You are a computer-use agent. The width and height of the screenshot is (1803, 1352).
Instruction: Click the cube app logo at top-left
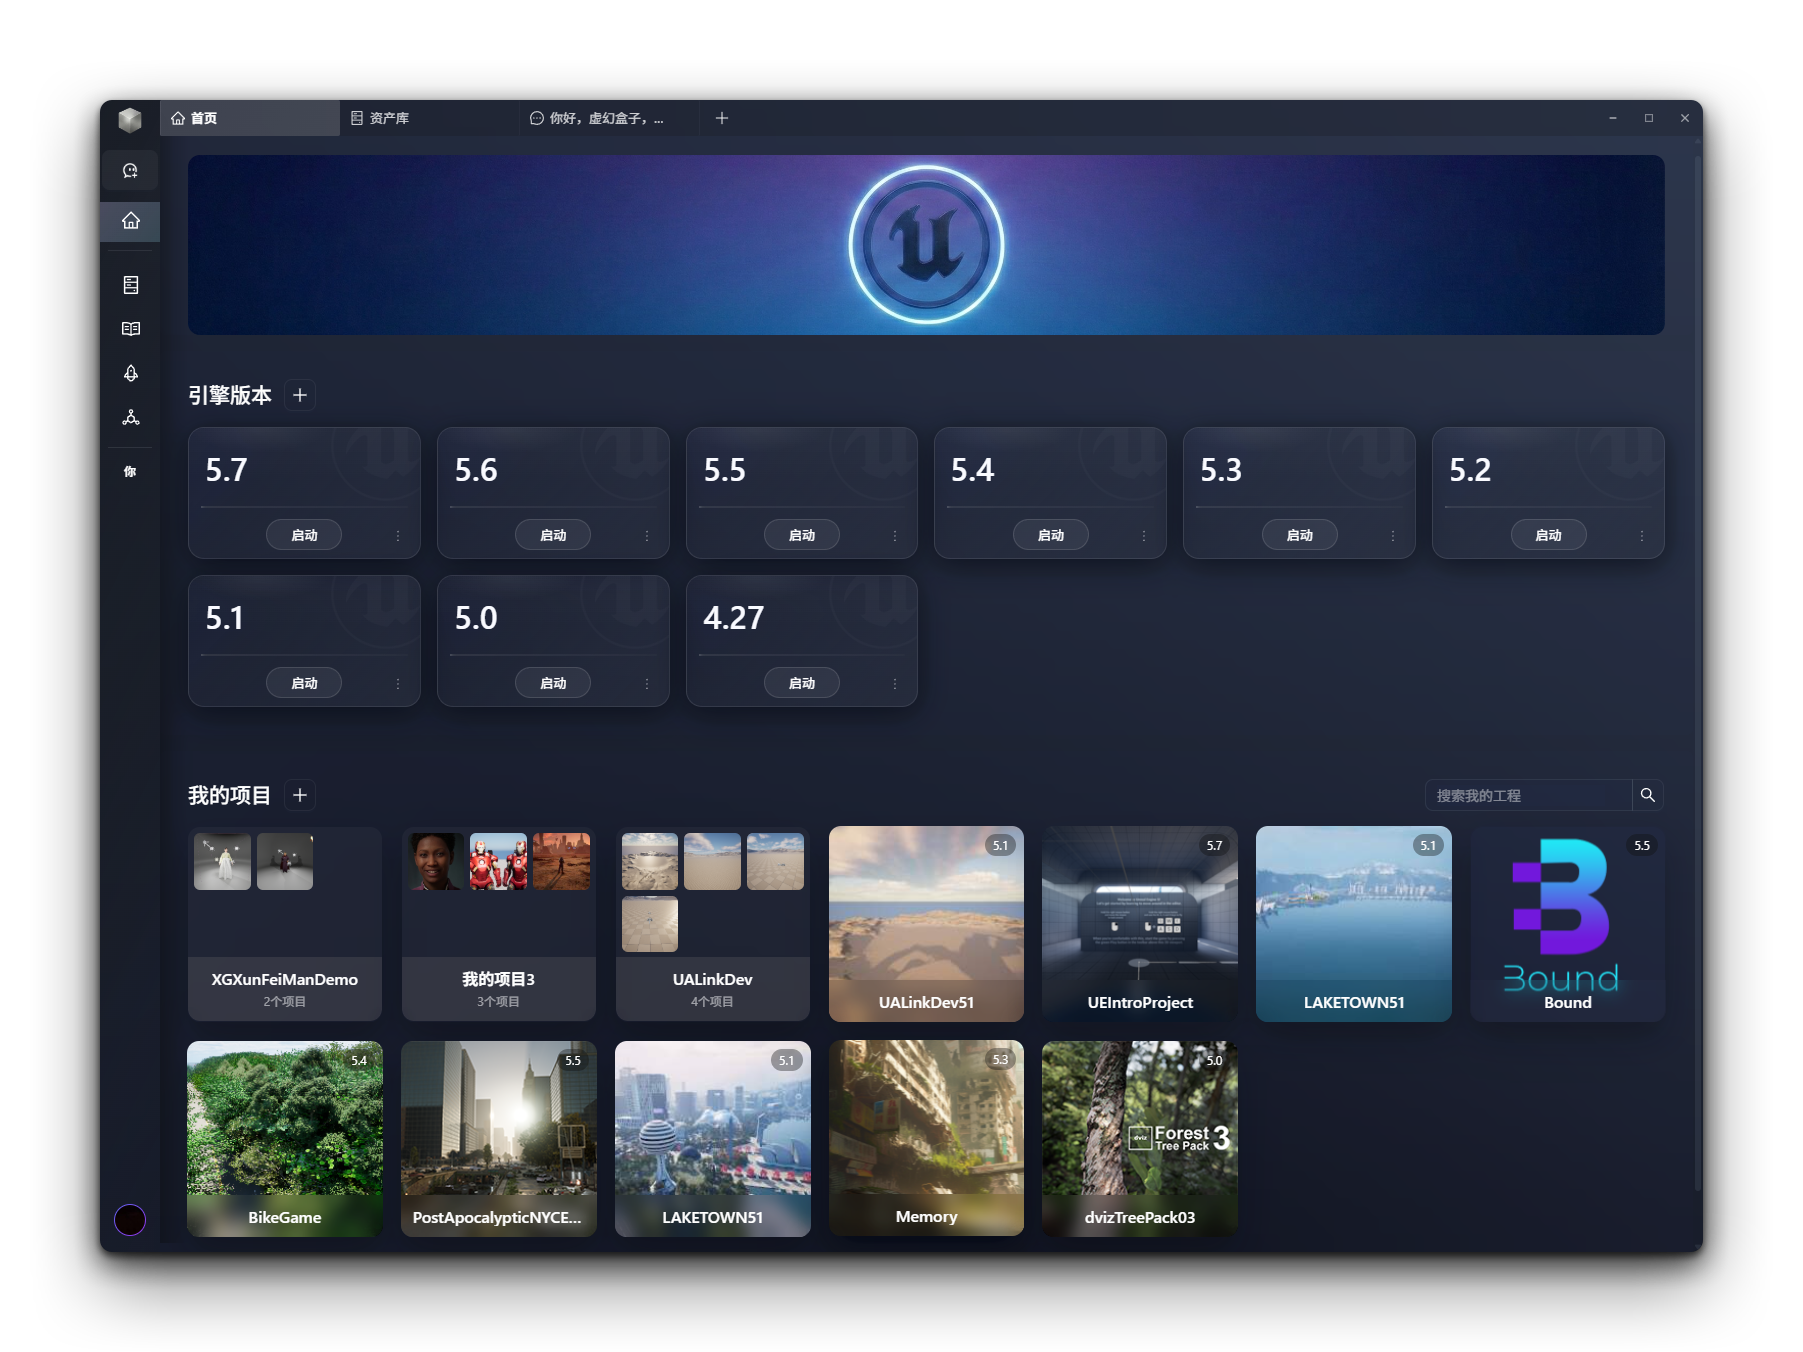(130, 119)
